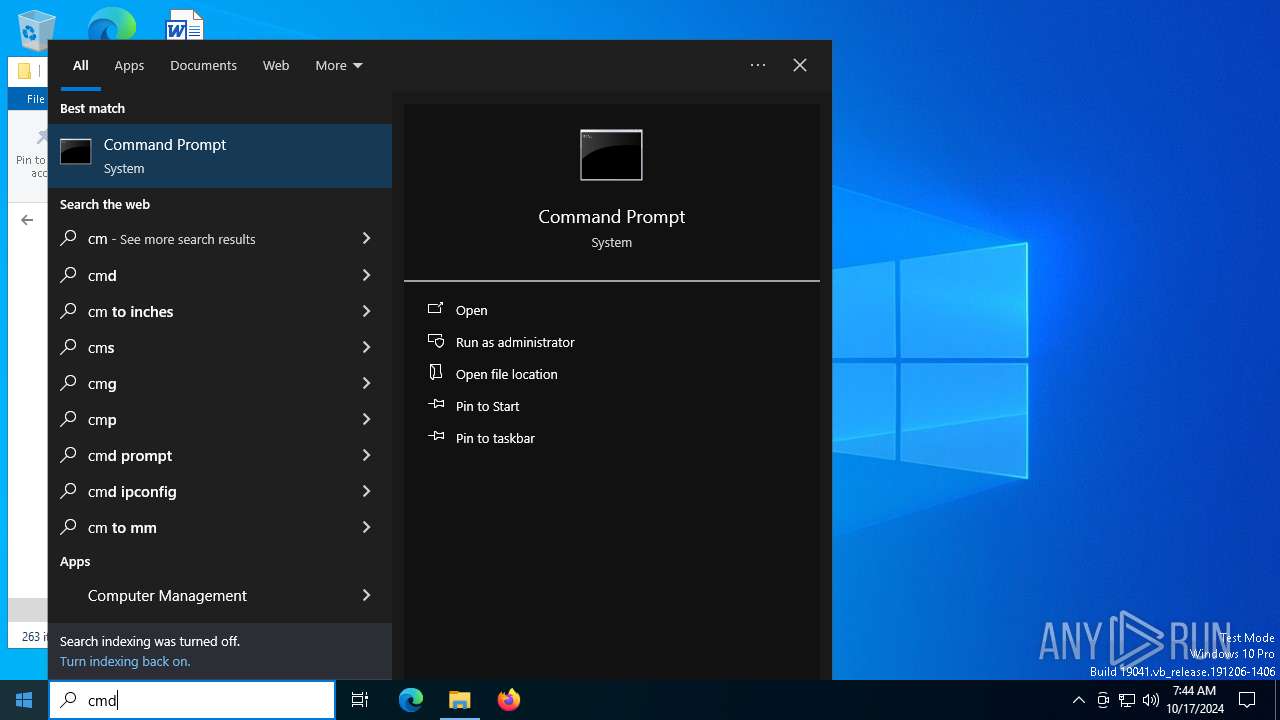Select the All search tab
Screen dimensions: 1280x720
[x=81, y=65]
